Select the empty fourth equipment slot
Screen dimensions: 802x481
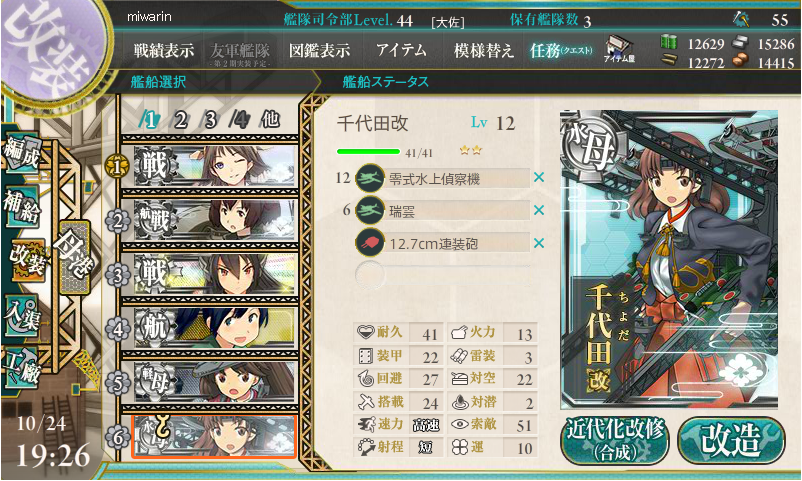click(x=442, y=274)
